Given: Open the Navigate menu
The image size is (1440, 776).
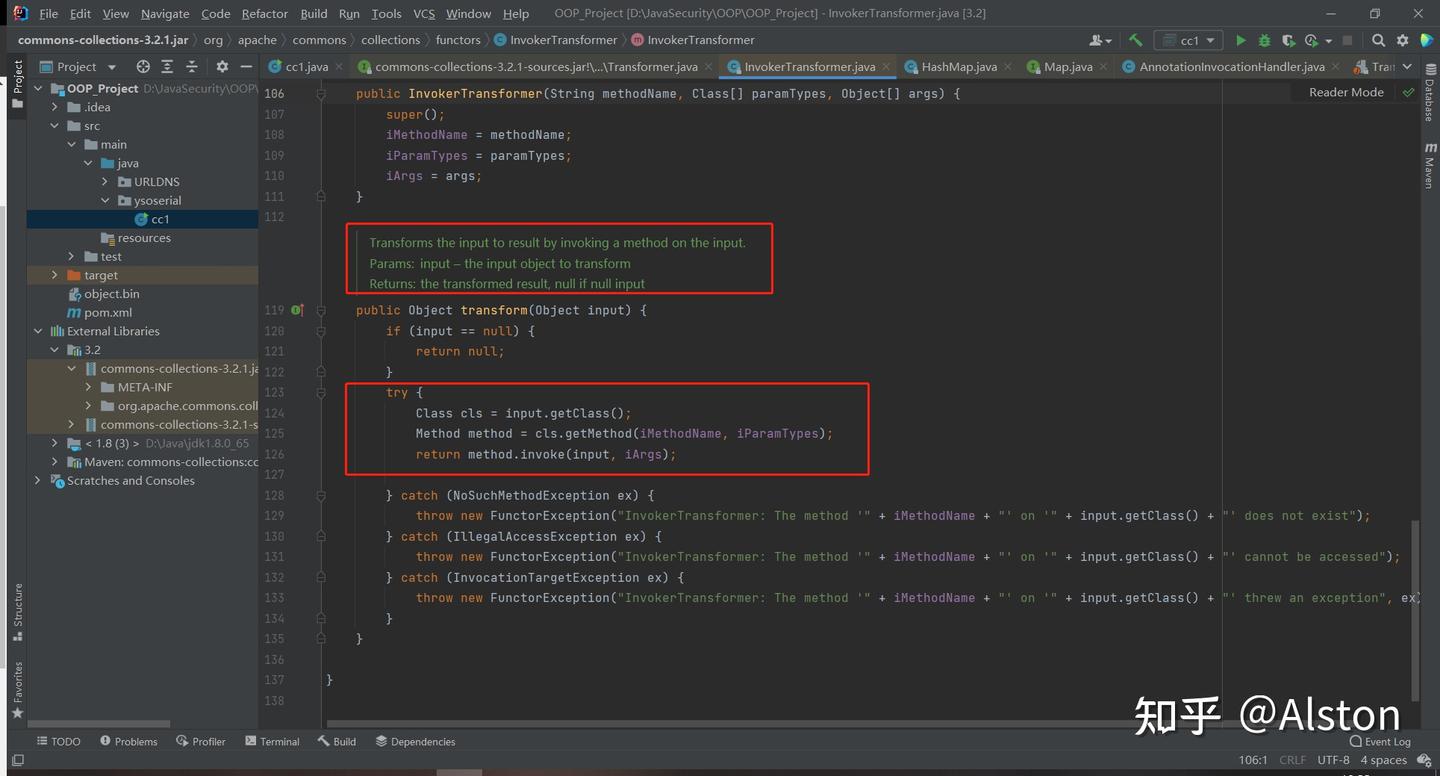Looking at the screenshot, I should [165, 14].
